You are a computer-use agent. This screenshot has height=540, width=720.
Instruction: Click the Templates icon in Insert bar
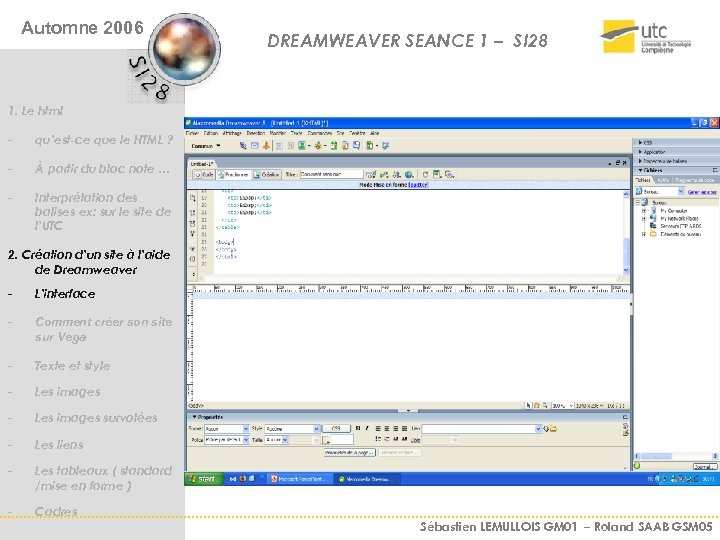[370, 146]
